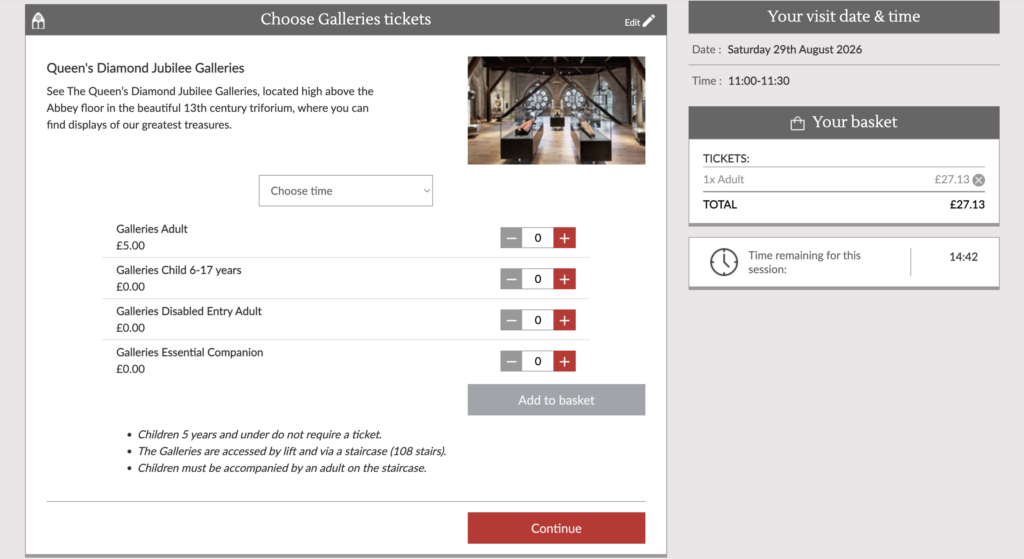Click the Galleries Adult quantity field

(x=537, y=238)
